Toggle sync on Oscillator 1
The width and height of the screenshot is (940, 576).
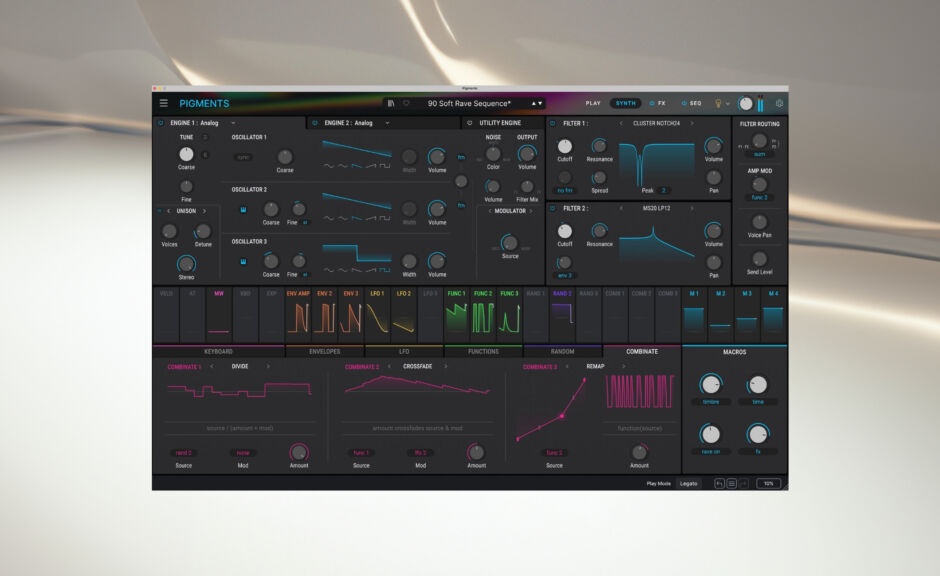point(243,157)
